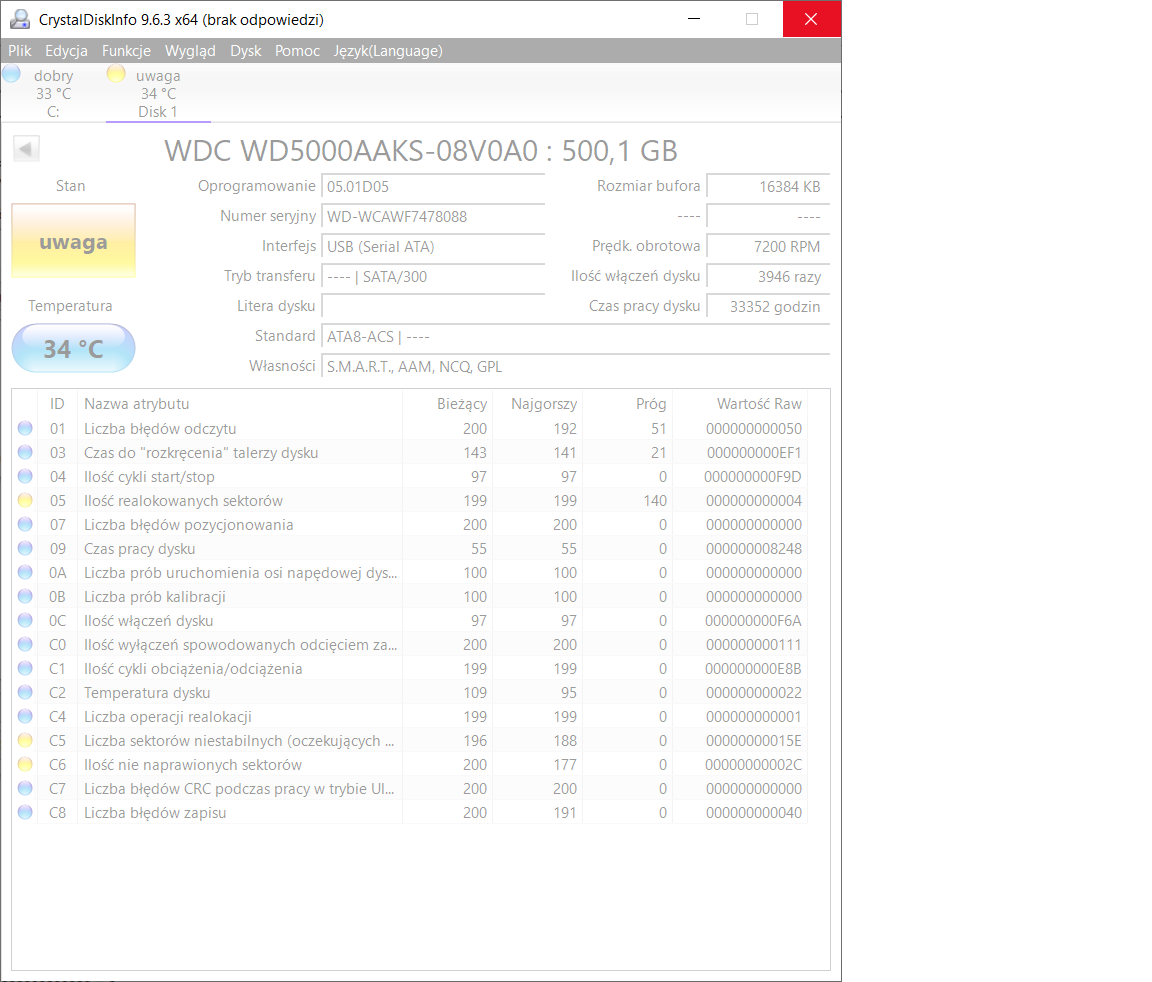Open the "Język(Language)" menu
The height and width of the screenshot is (982, 1152).
(x=389, y=51)
